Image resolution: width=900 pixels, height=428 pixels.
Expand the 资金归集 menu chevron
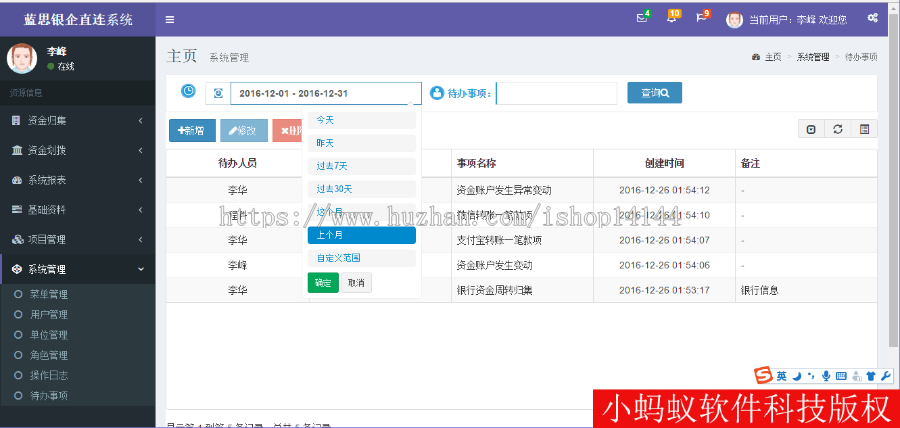coord(141,120)
